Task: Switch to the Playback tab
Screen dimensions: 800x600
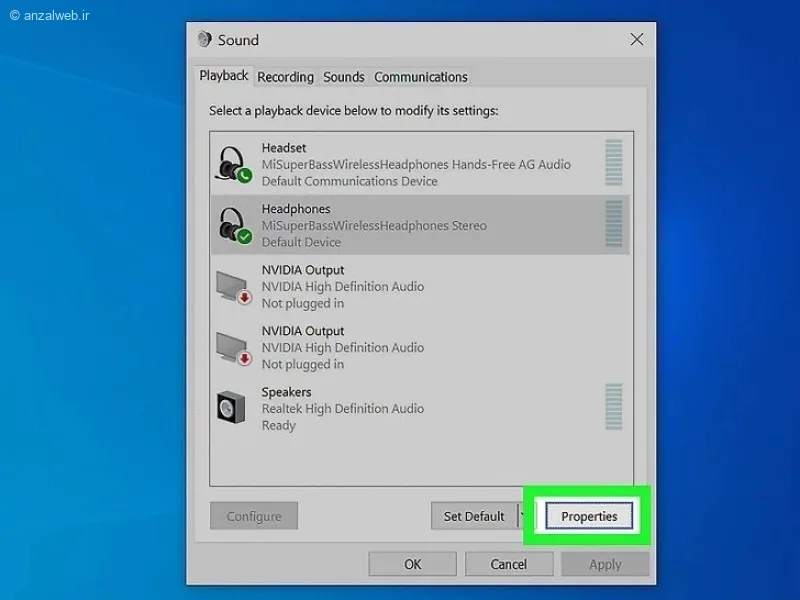Action: [223, 76]
